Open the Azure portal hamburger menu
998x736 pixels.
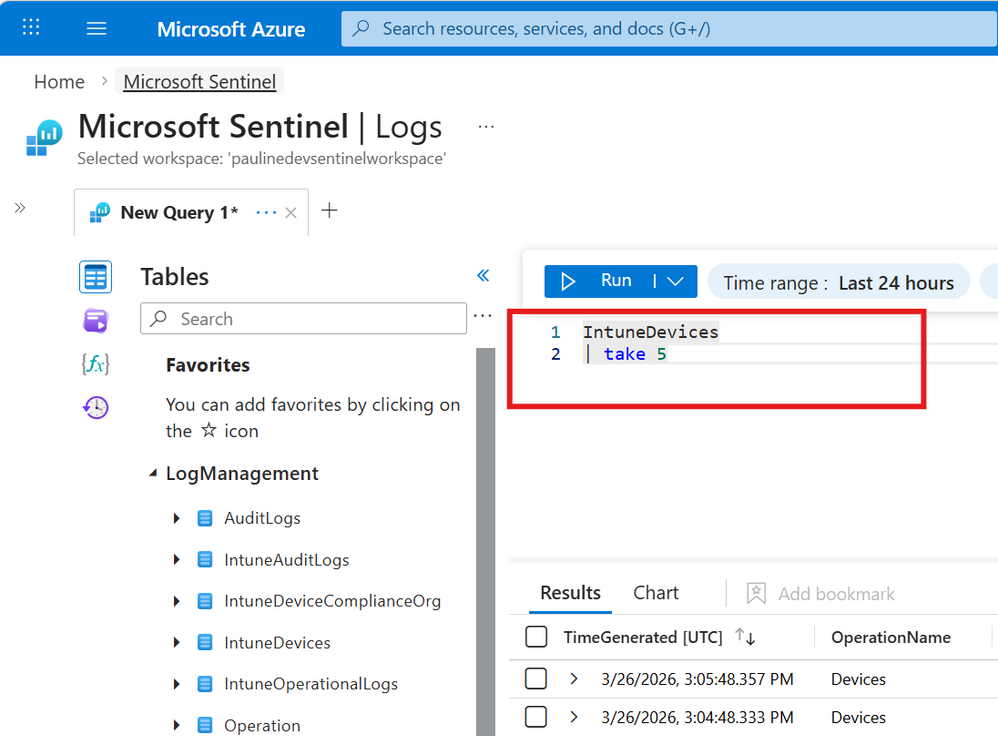(x=96, y=28)
